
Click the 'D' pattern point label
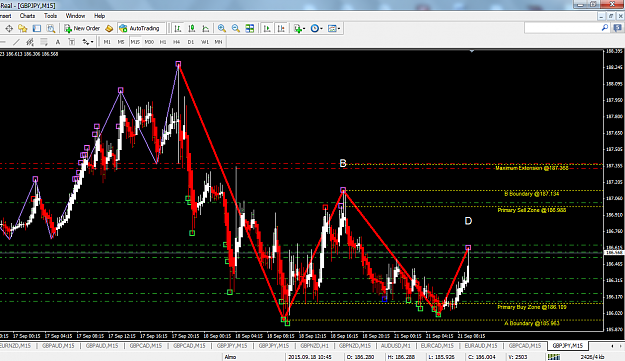pyautogui.click(x=468, y=221)
